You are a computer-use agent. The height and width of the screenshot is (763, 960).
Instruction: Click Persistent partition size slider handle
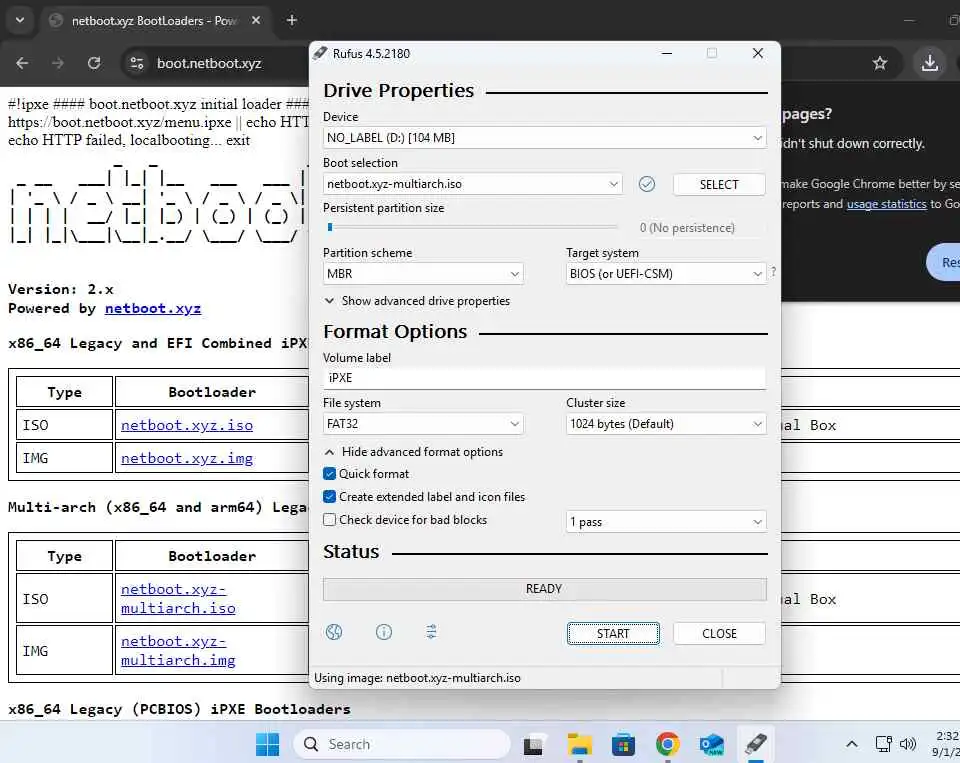point(330,227)
